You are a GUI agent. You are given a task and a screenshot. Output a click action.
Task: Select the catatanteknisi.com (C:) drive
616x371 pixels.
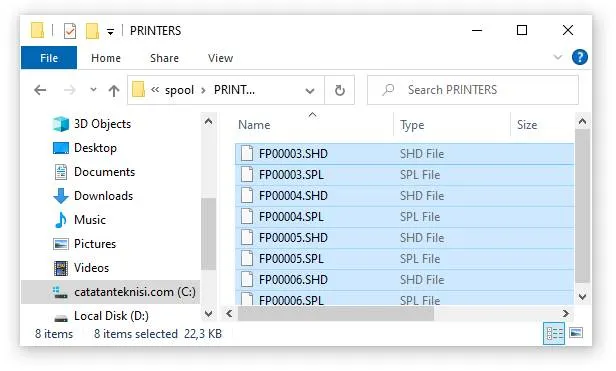tap(110, 292)
